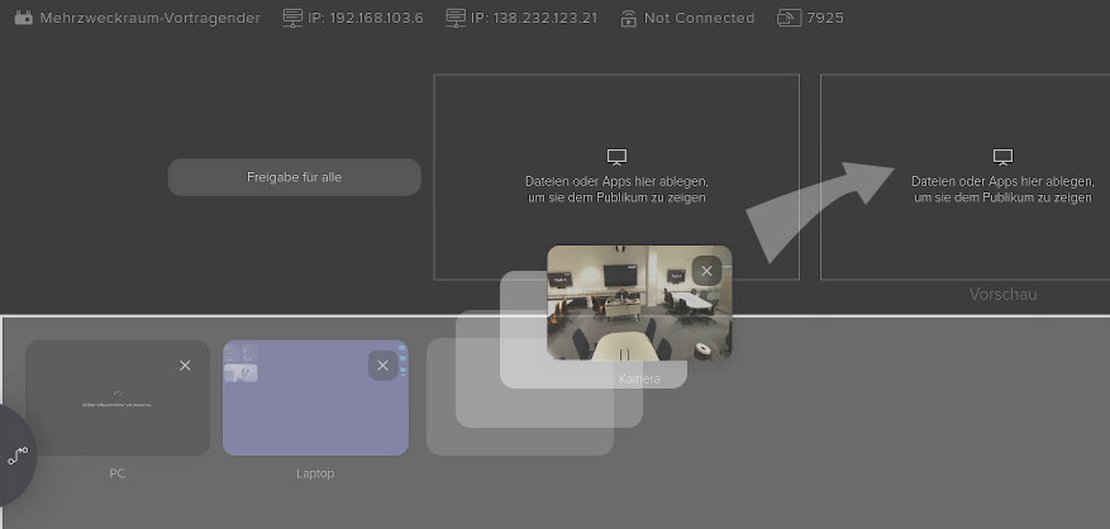Click the room icon beside Mehrzweckraum-Vortragender
This screenshot has height=529, width=1110.
coord(24,18)
